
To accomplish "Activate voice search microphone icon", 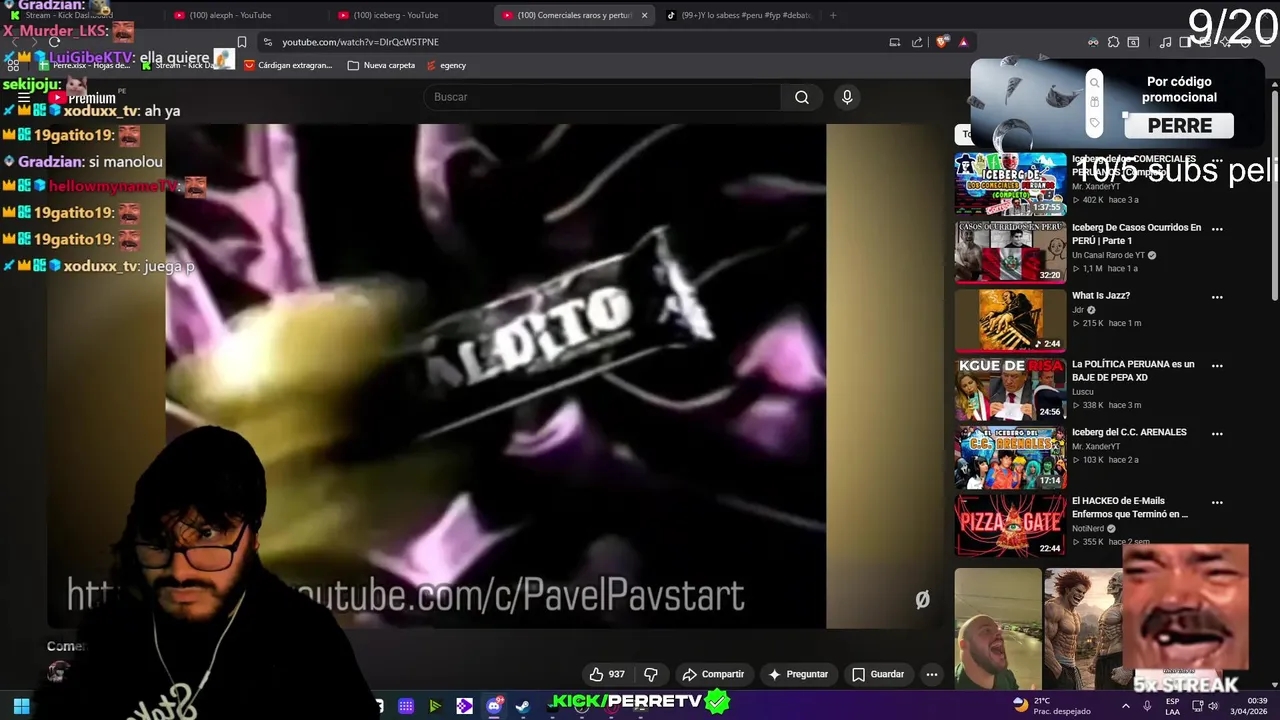I will coord(847,97).
